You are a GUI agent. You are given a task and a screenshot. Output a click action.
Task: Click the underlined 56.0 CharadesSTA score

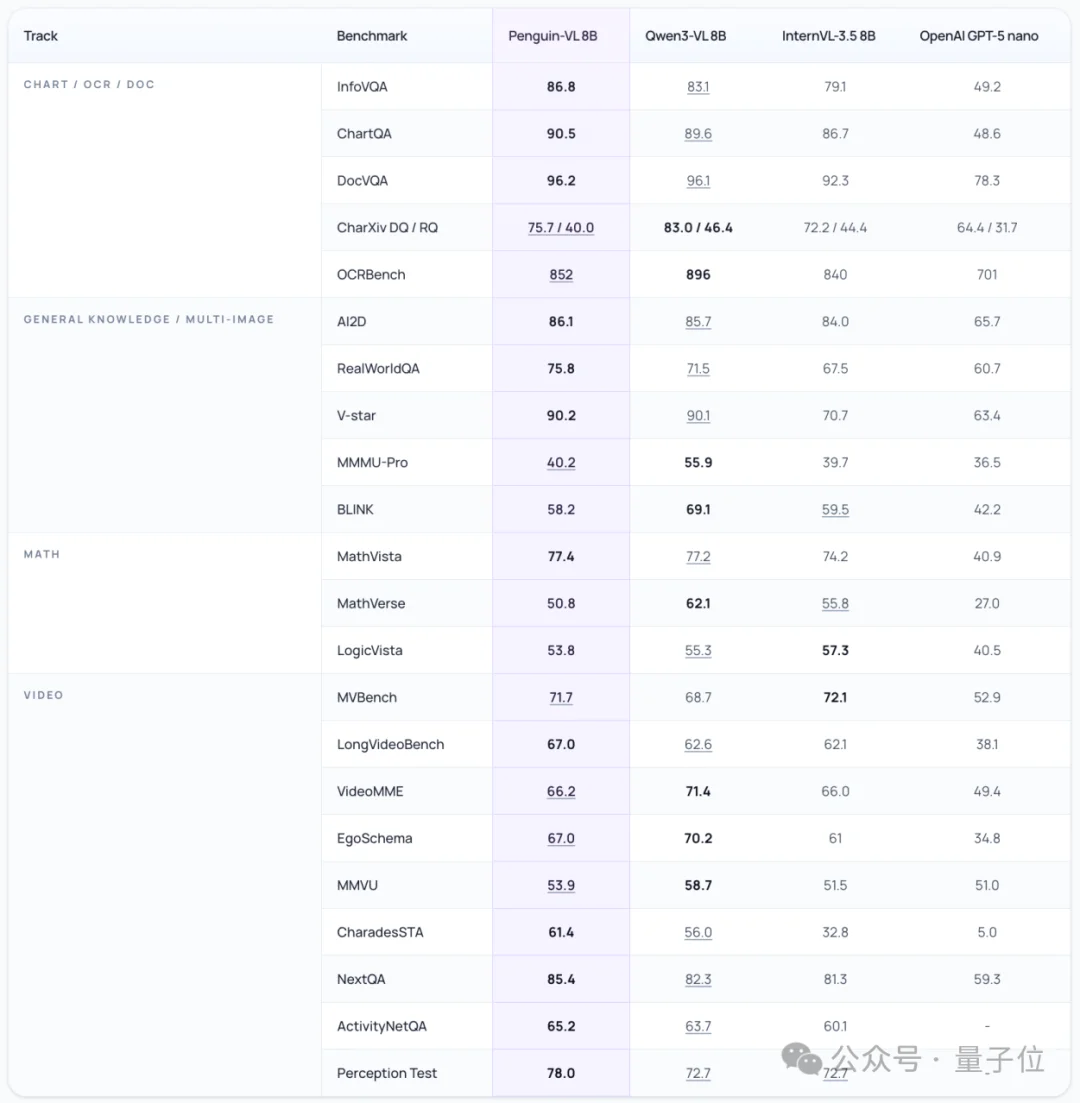(698, 933)
